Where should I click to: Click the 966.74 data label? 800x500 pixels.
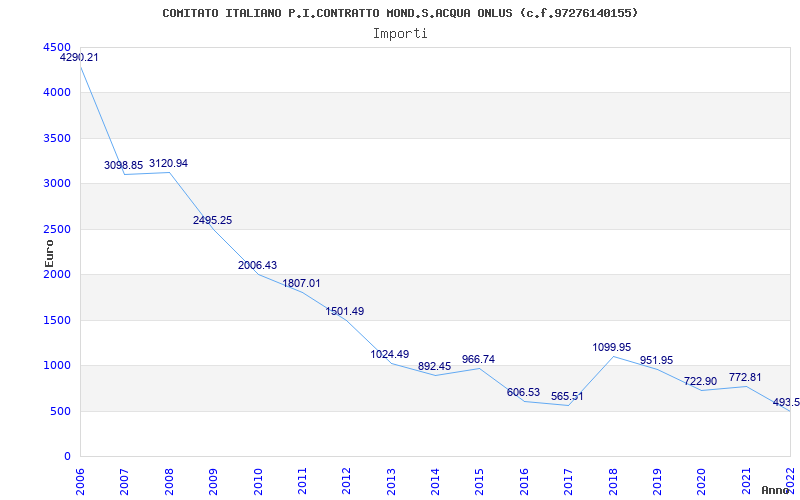[479, 360]
